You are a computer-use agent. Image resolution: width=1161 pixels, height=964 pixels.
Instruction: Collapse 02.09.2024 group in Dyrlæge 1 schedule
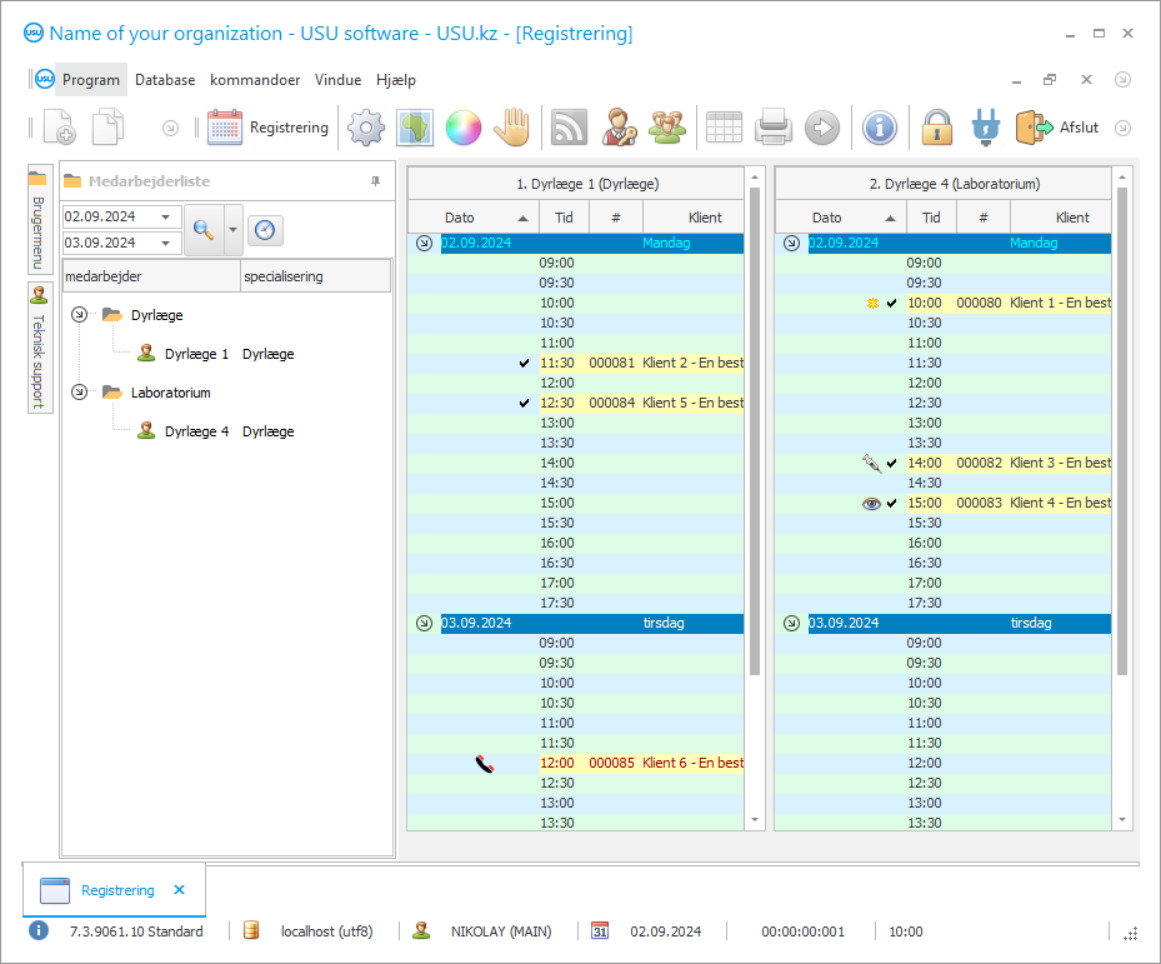coord(424,243)
